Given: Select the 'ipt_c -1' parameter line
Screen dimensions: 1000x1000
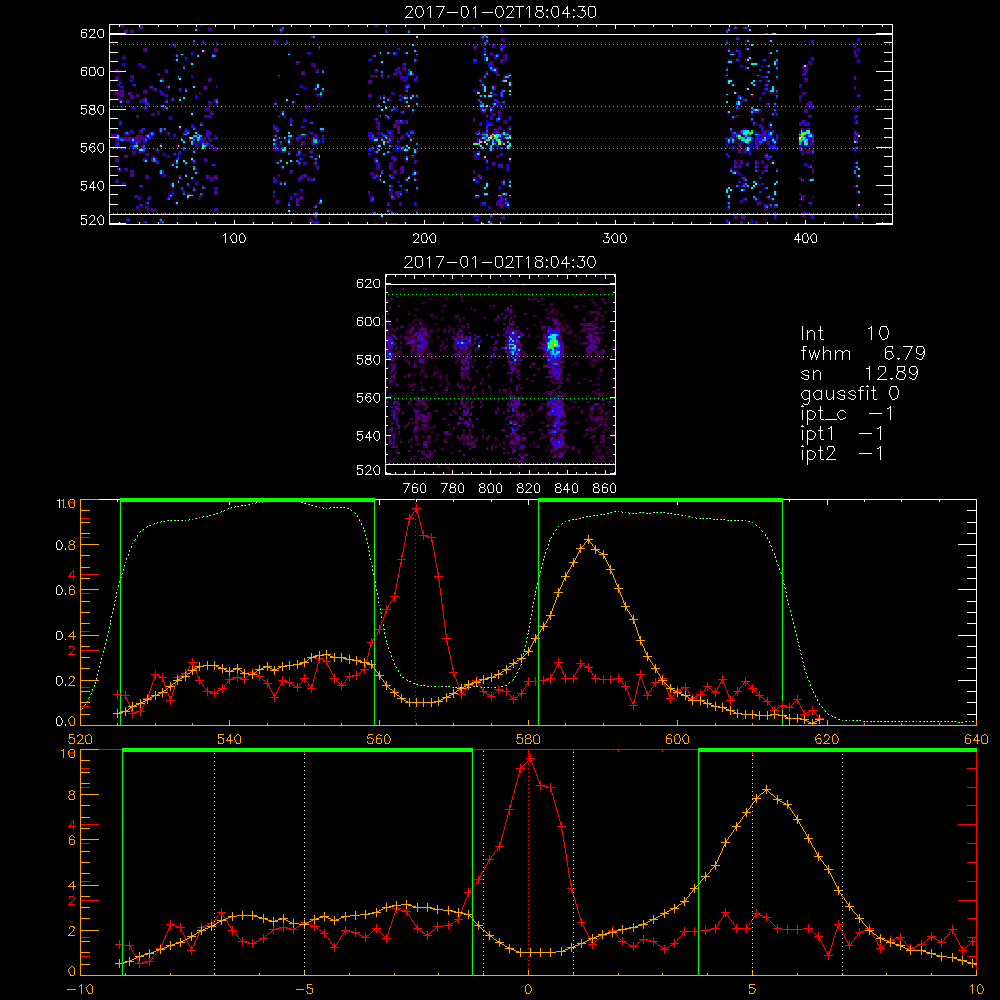Looking at the screenshot, I should (x=847, y=414).
